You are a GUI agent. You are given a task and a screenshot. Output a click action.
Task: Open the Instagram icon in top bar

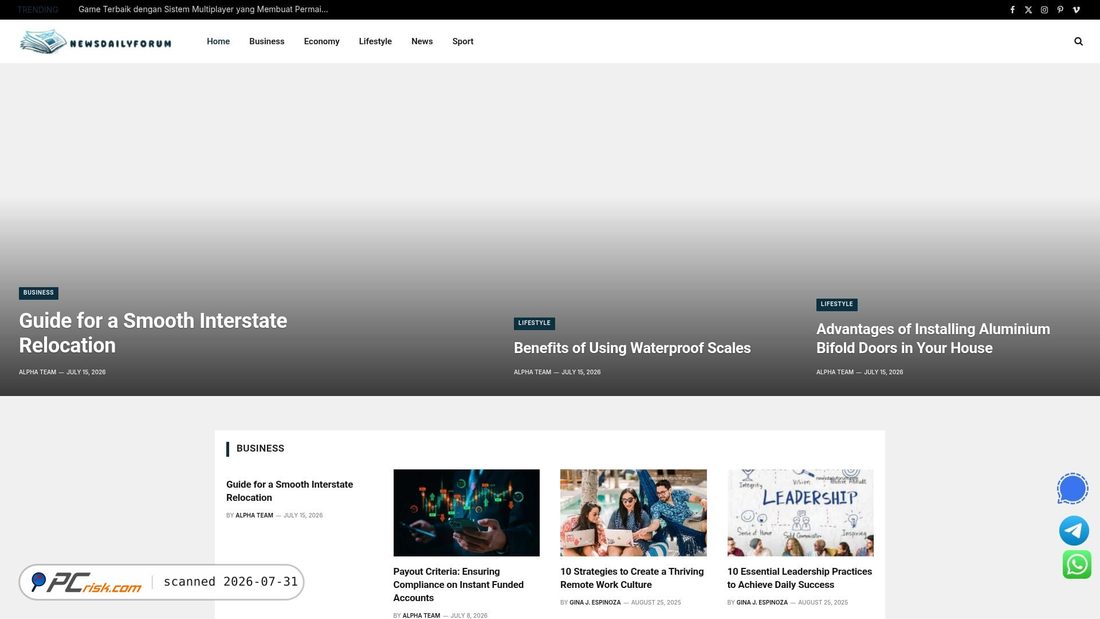pyautogui.click(x=1044, y=10)
